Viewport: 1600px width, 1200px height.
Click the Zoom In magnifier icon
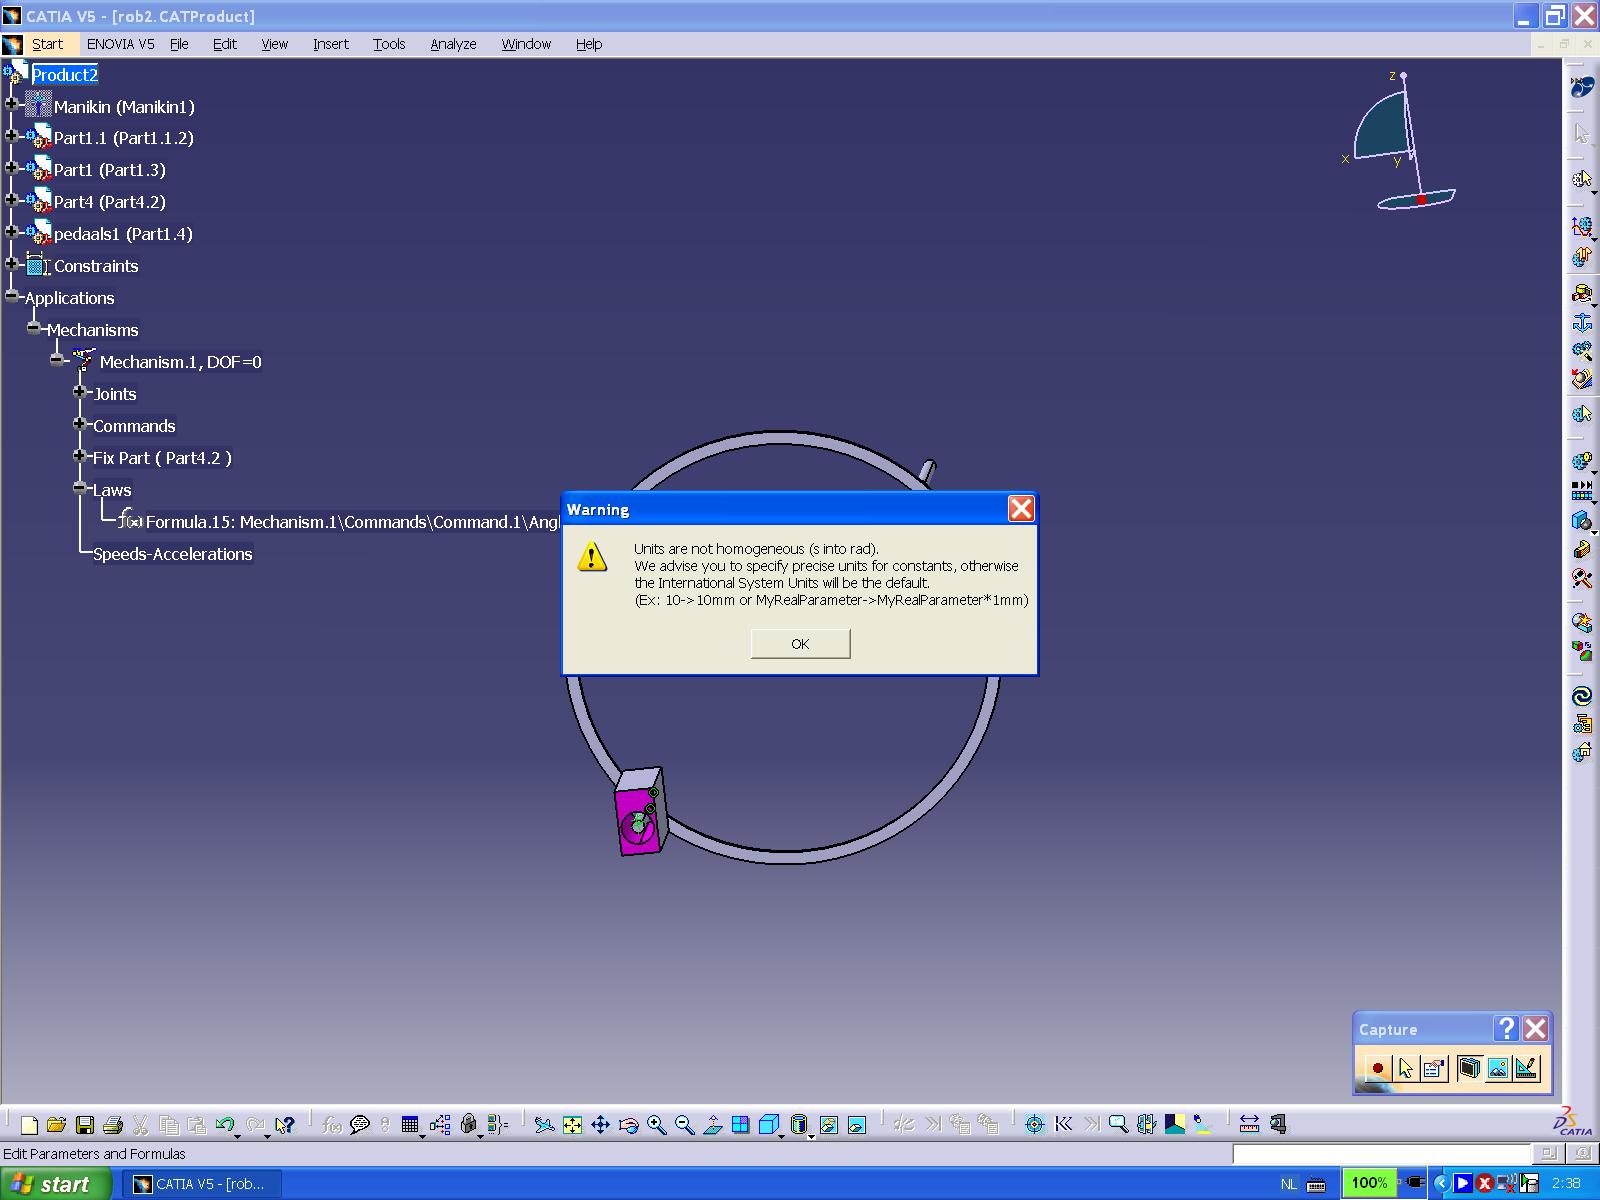656,1125
